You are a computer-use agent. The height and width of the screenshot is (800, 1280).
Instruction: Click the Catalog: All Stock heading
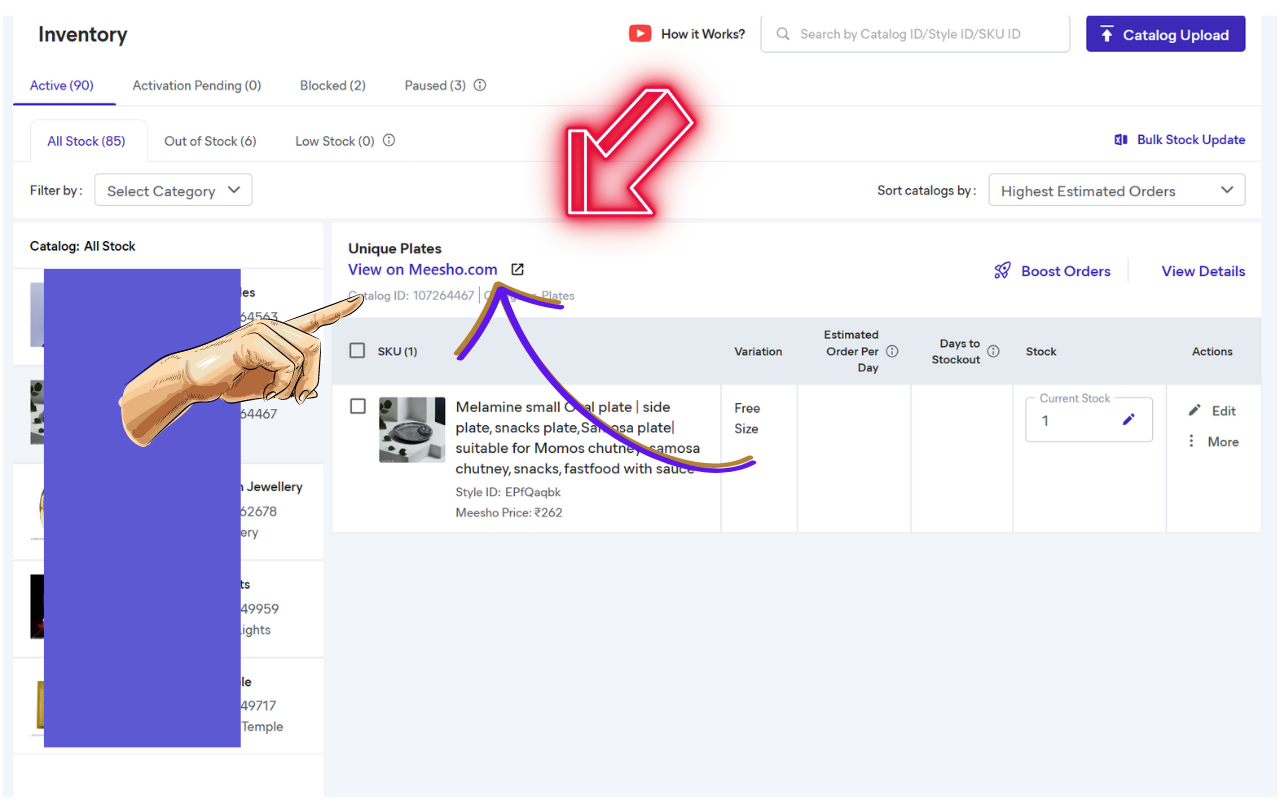(x=83, y=246)
